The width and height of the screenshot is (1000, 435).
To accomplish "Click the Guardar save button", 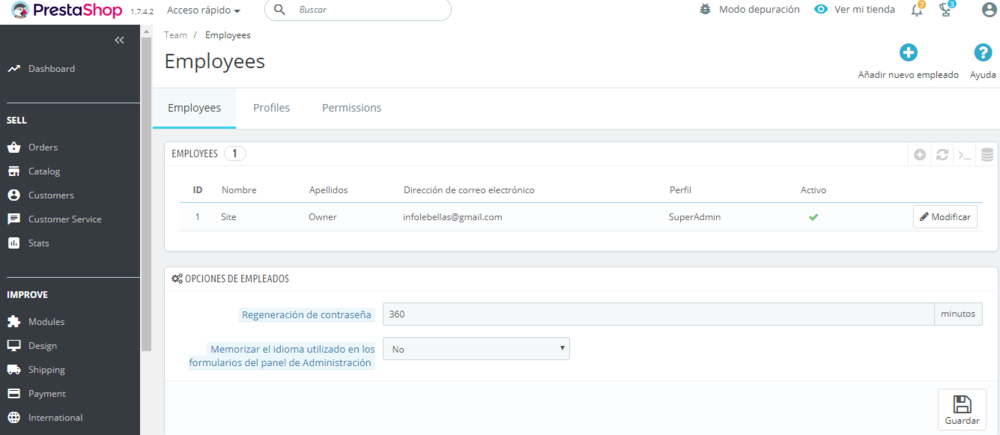I will tap(962, 409).
